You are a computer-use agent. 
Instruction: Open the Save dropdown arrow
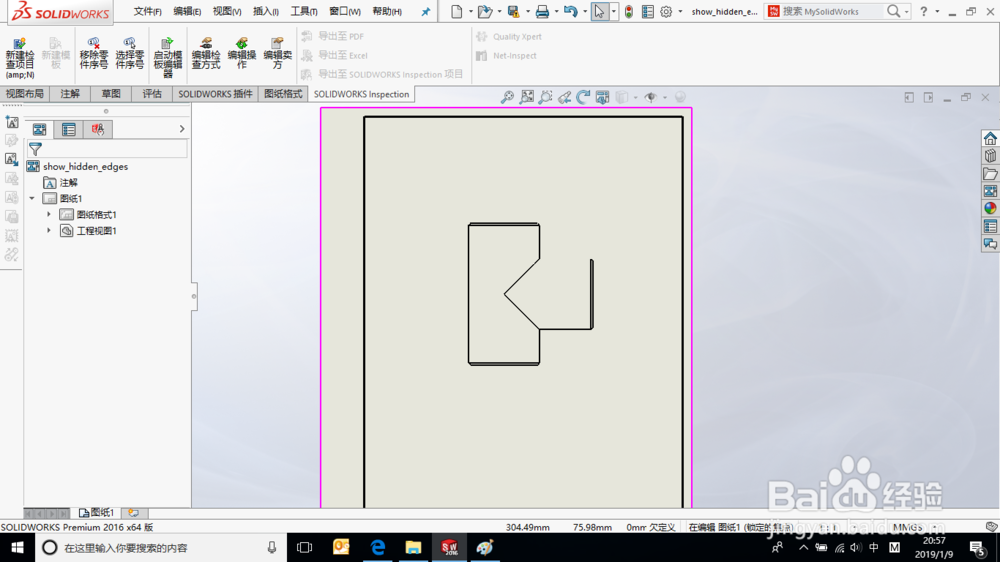527,11
